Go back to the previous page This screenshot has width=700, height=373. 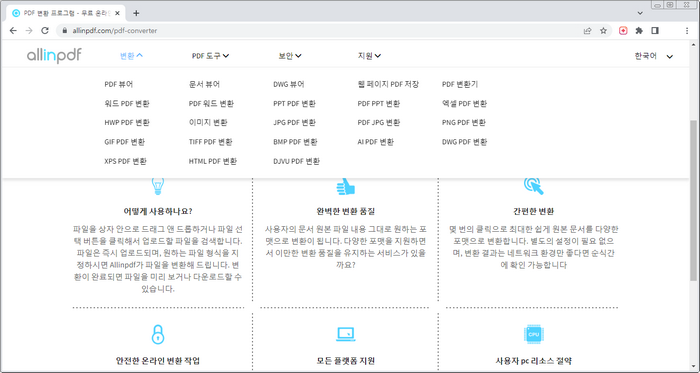point(13,31)
